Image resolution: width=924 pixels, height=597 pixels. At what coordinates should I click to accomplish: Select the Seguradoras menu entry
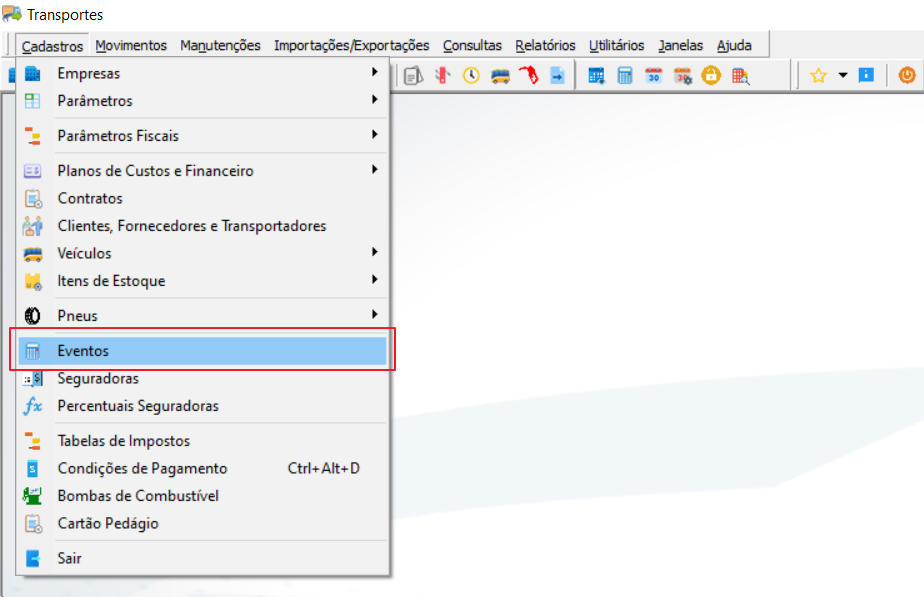pos(203,378)
